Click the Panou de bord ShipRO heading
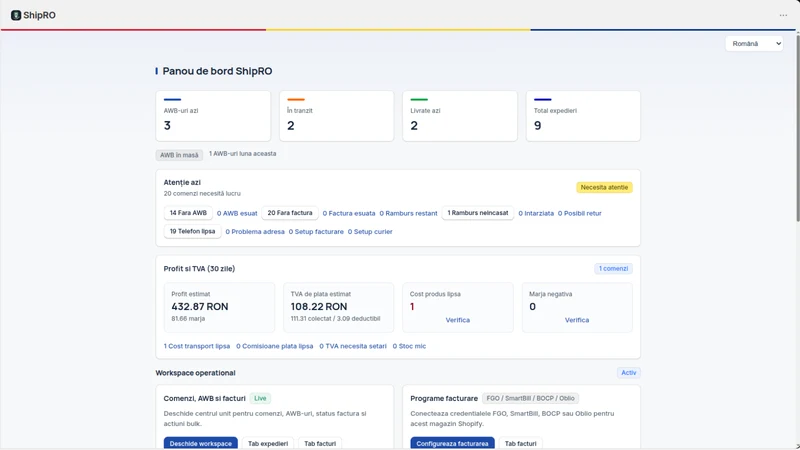Screen dimensions: 800x450 [217, 71]
